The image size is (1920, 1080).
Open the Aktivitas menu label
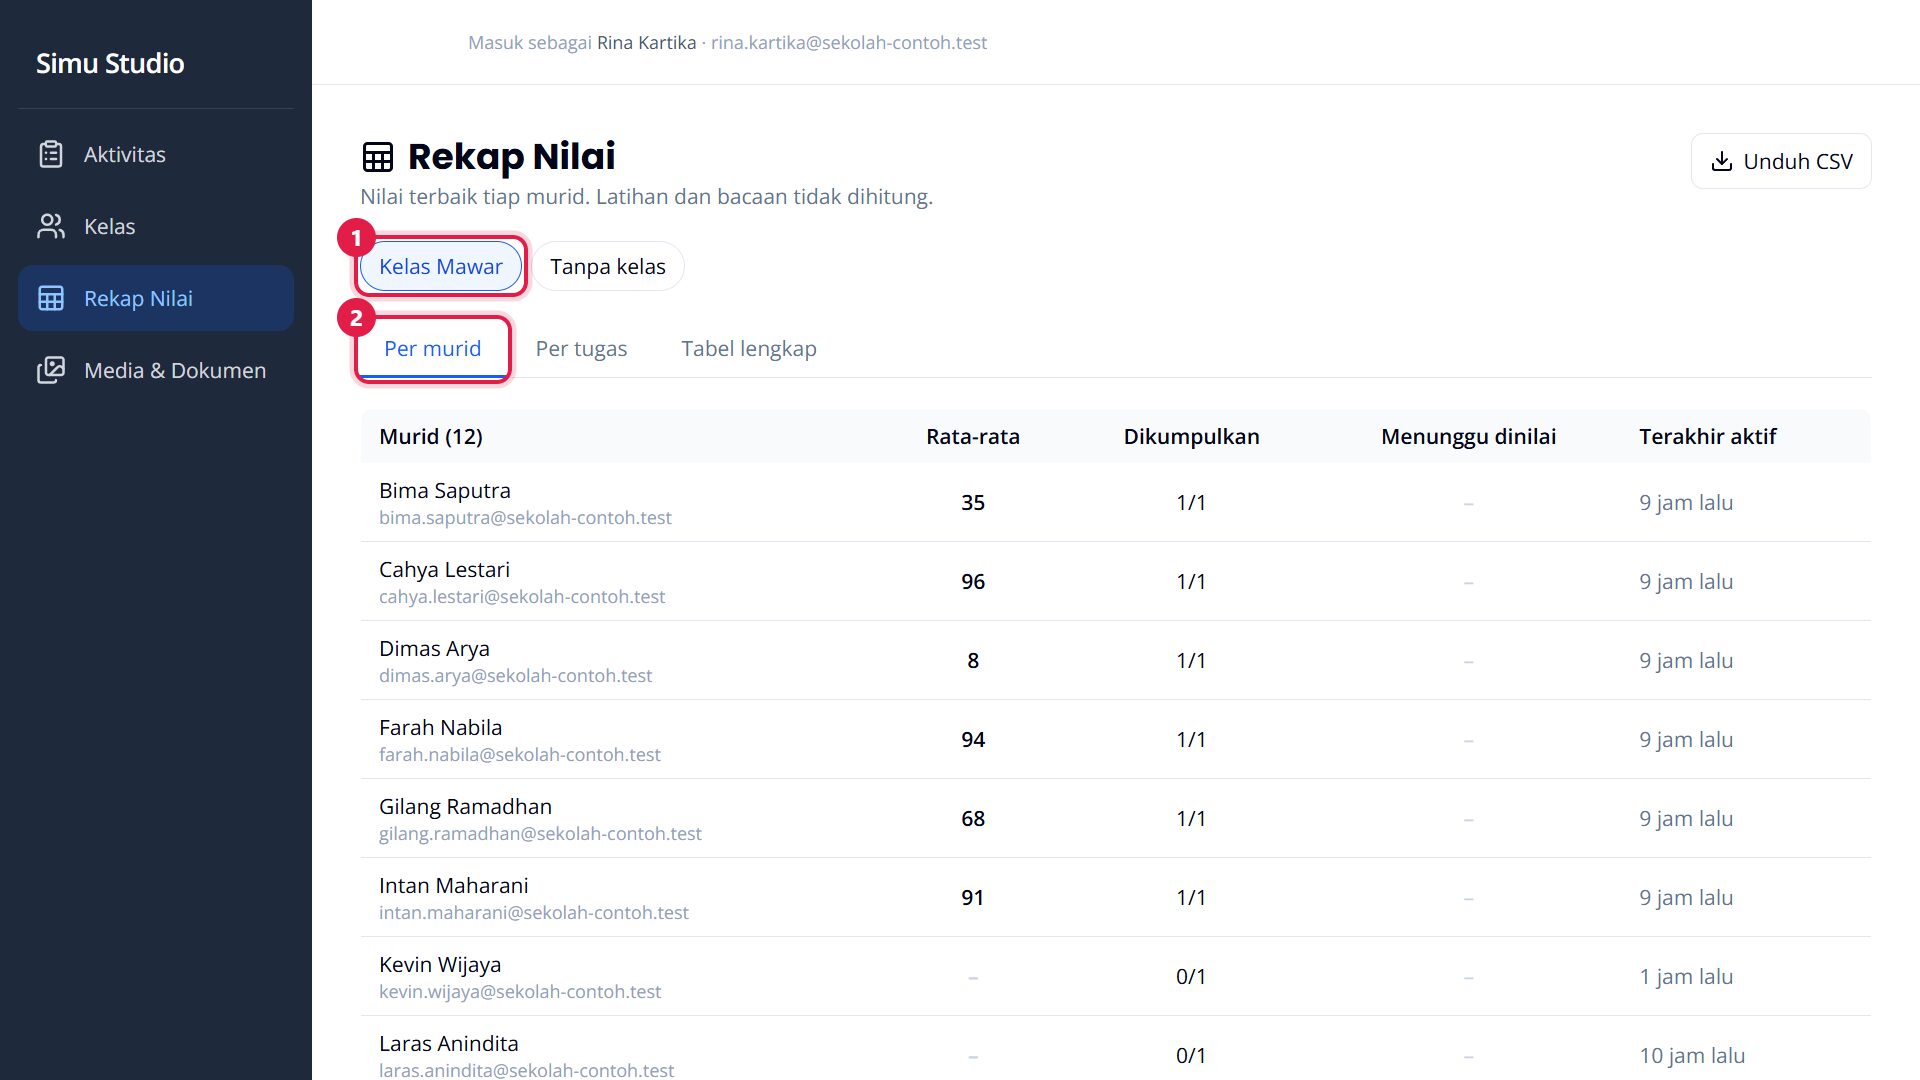coord(125,154)
